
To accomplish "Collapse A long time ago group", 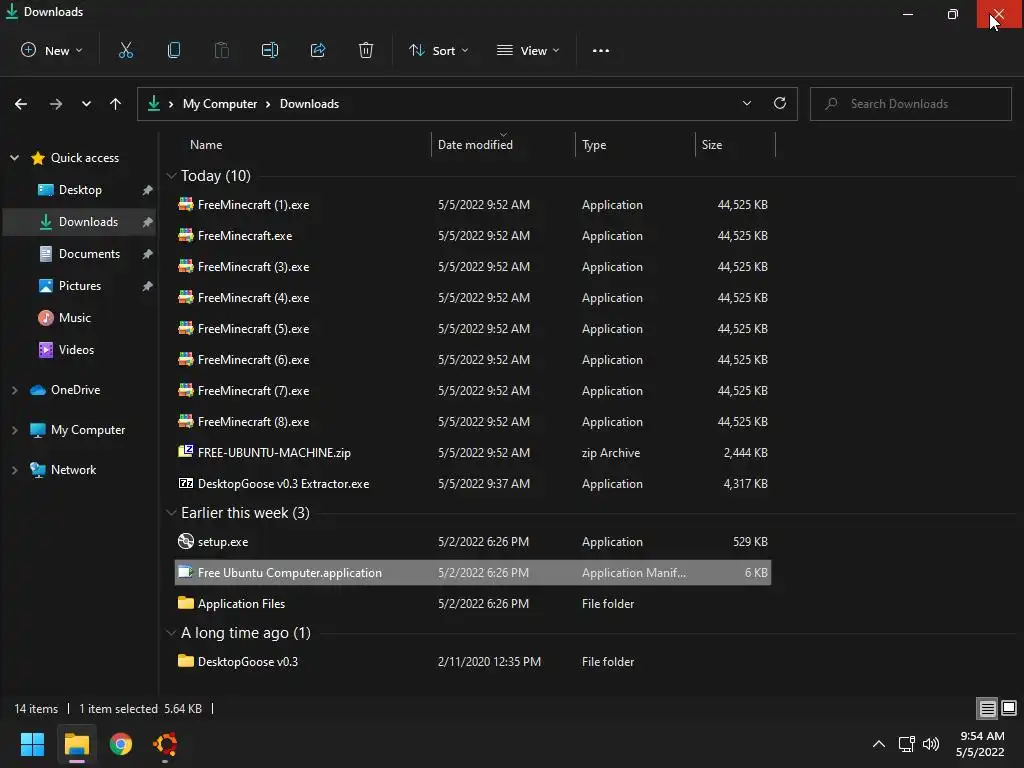I will point(171,633).
